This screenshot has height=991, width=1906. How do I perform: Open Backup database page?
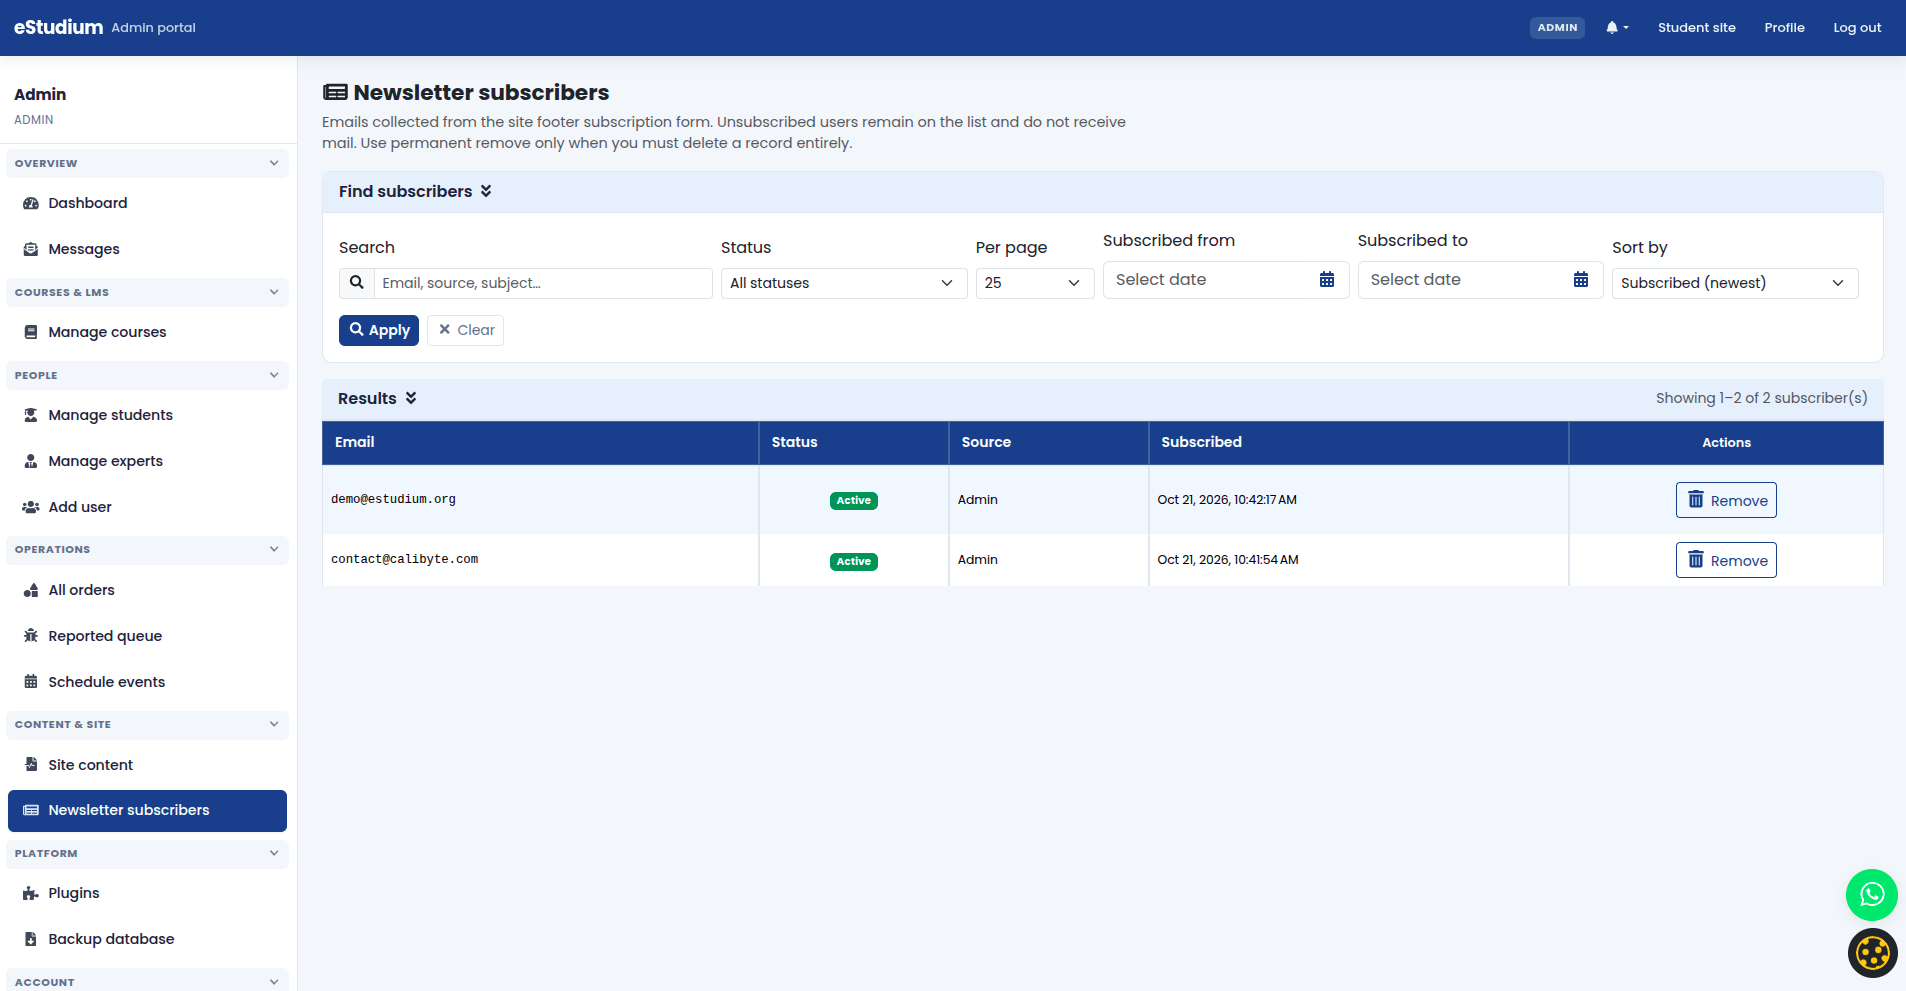[x=147, y=939]
